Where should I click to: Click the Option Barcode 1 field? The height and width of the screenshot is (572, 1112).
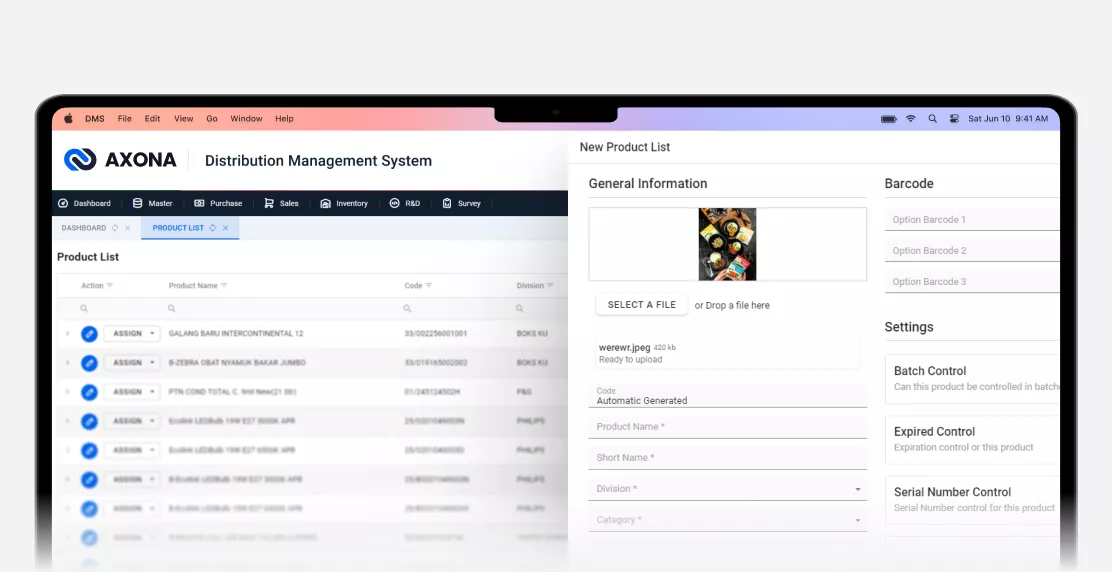[970, 220]
